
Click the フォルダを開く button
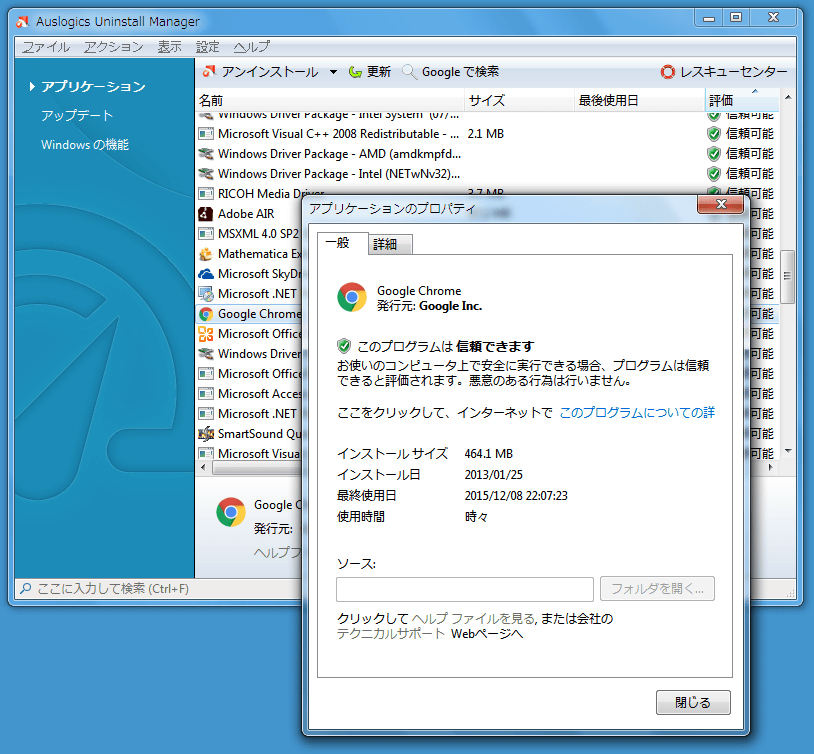(x=657, y=589)
